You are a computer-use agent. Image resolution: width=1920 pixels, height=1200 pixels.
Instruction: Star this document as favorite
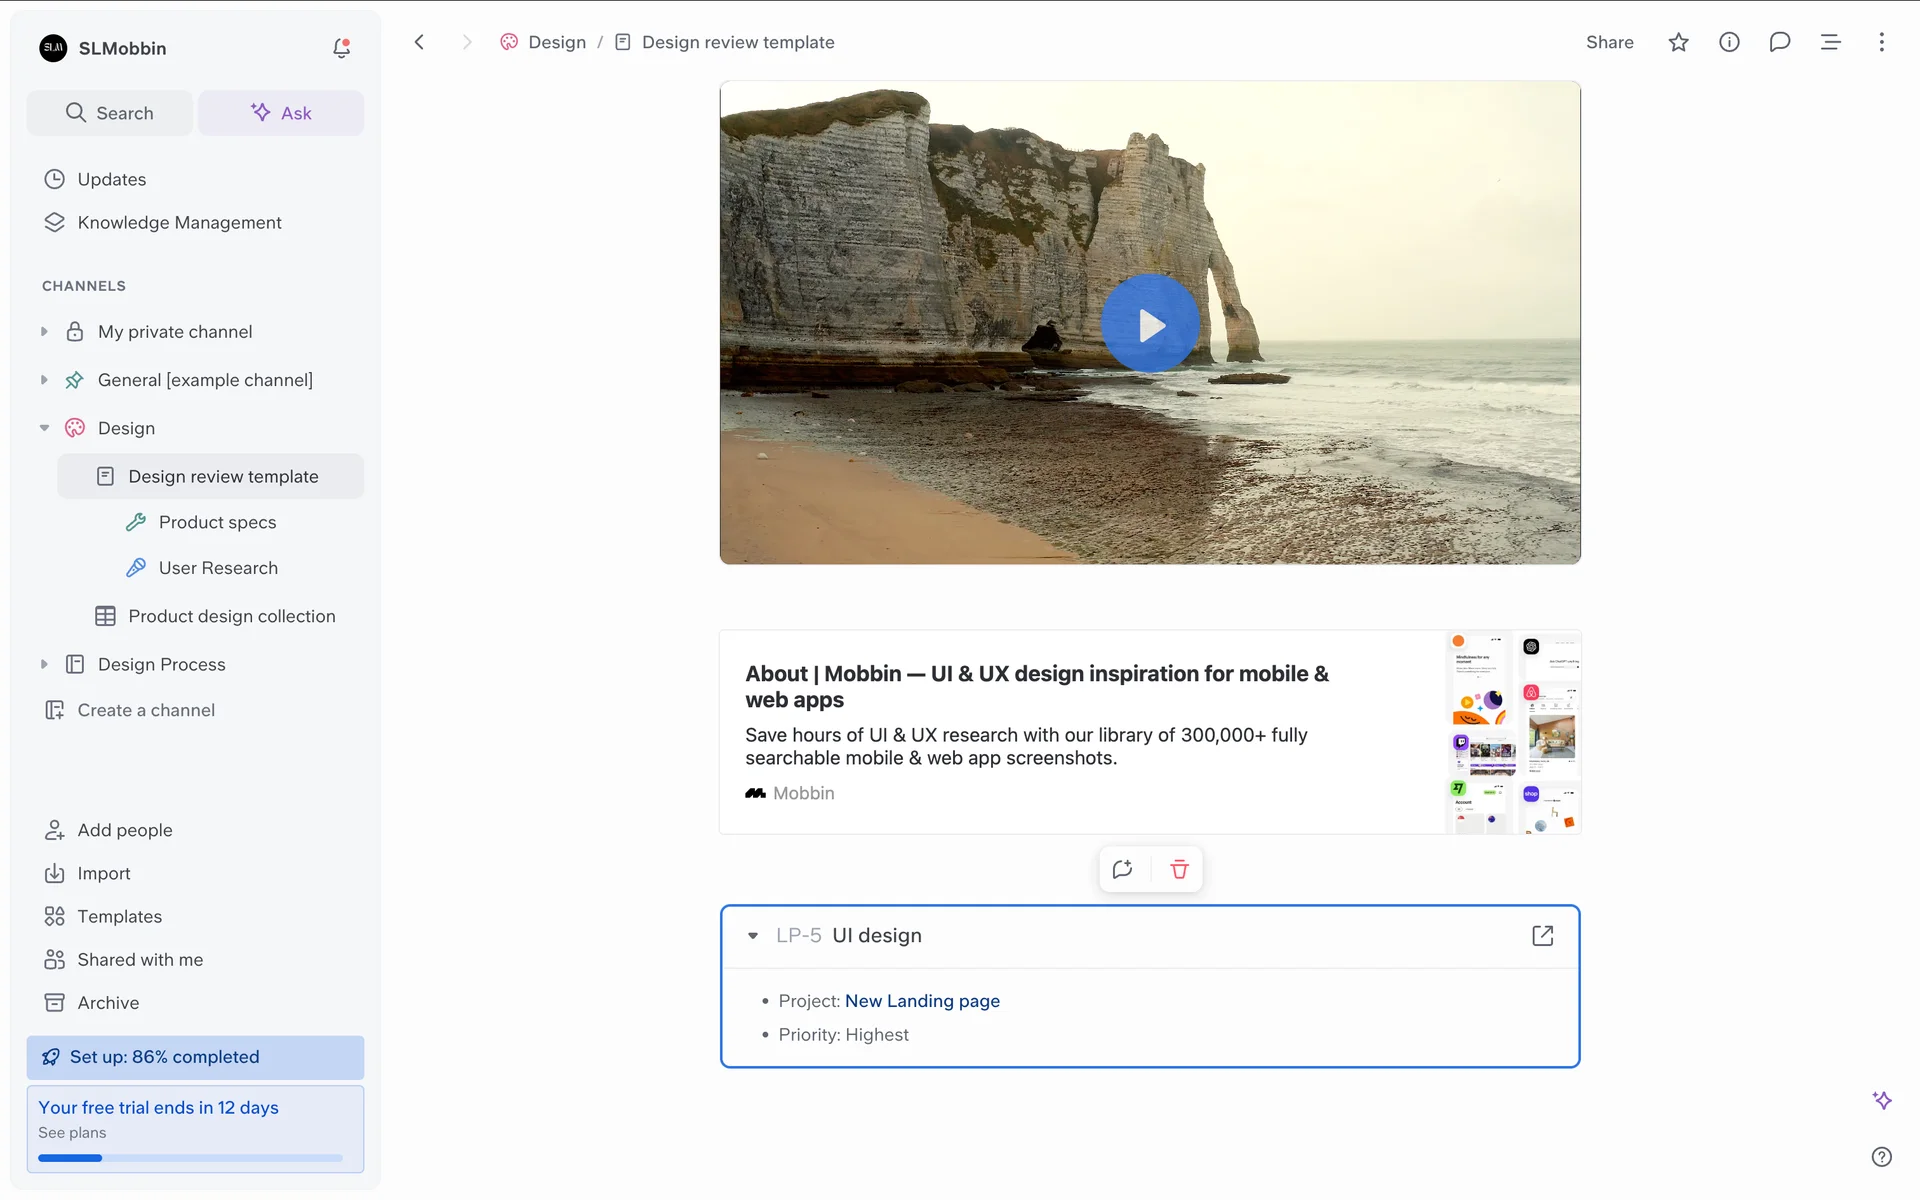1678,42
